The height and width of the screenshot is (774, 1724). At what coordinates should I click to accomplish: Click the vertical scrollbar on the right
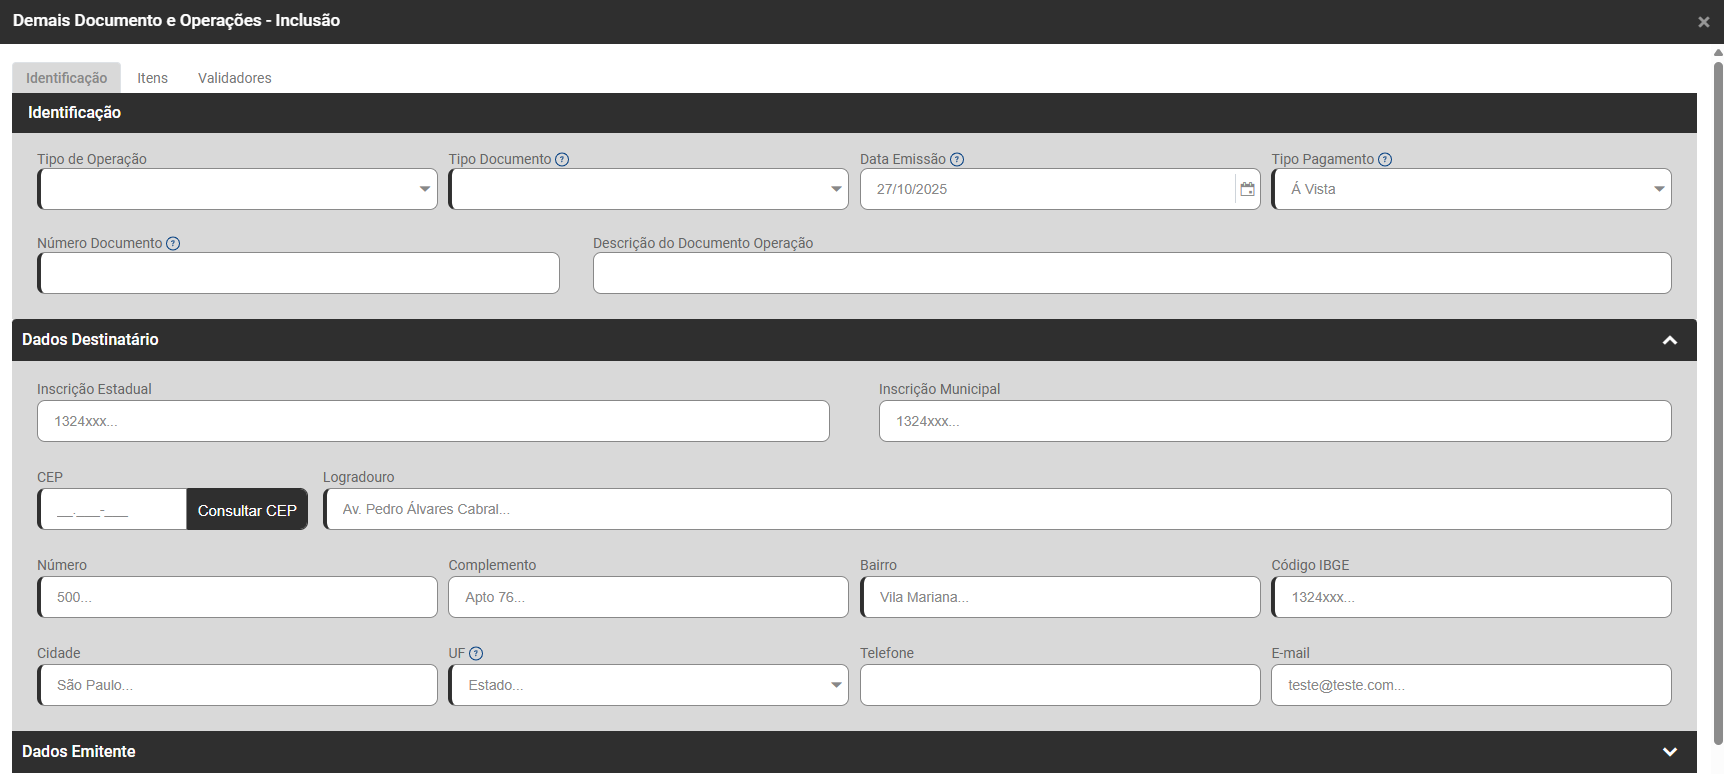point(1718,400)
